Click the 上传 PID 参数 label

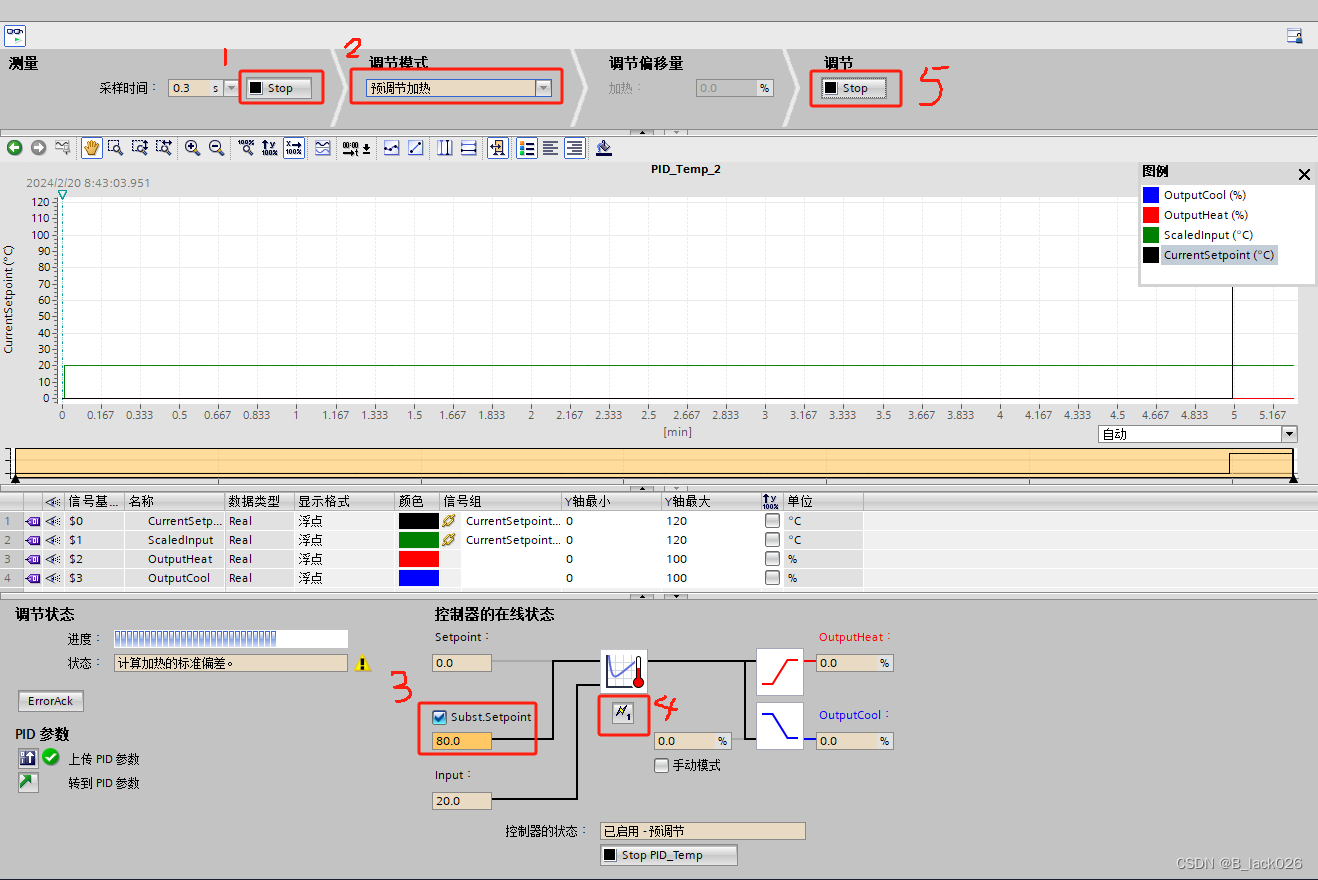coord(104,759)
